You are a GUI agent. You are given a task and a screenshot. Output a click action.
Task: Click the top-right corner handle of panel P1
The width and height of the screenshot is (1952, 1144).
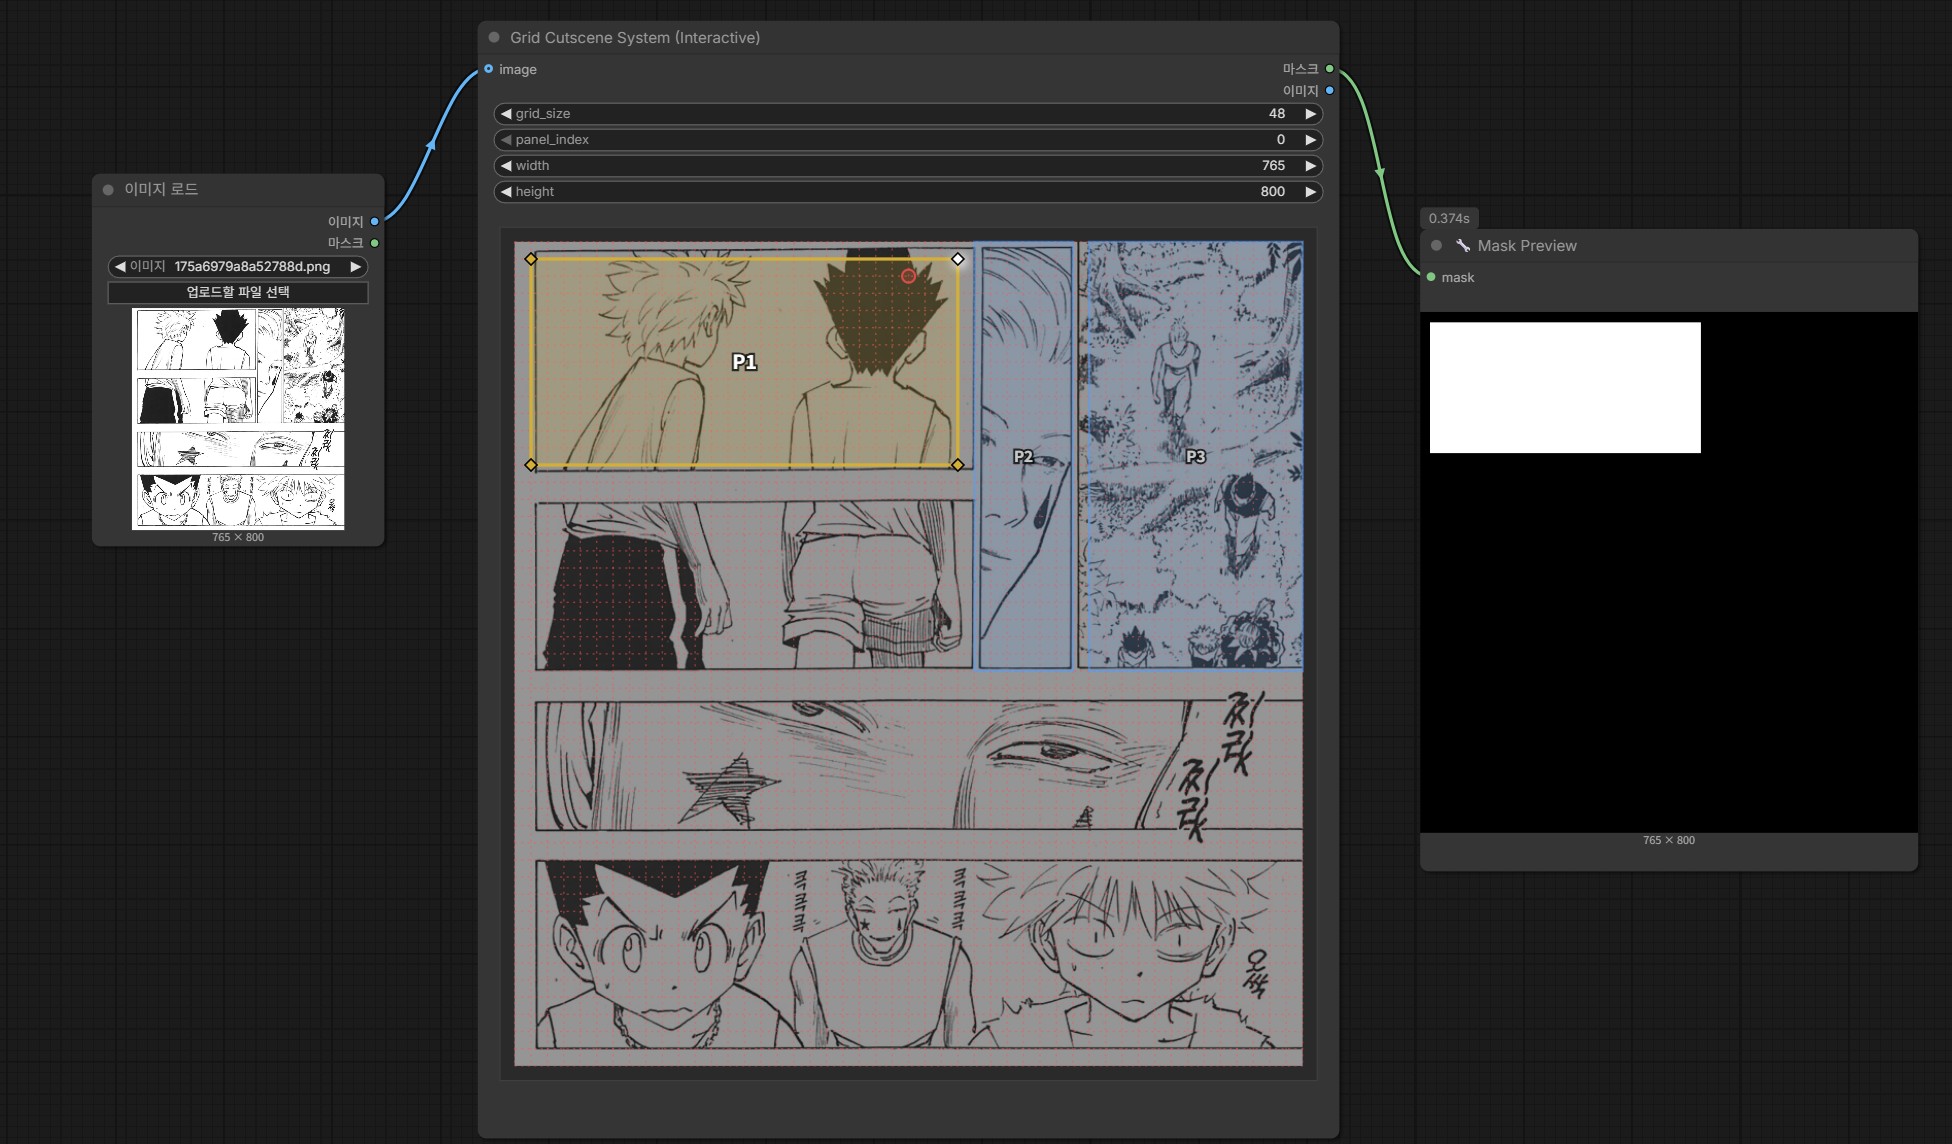(x=958, y=259)
